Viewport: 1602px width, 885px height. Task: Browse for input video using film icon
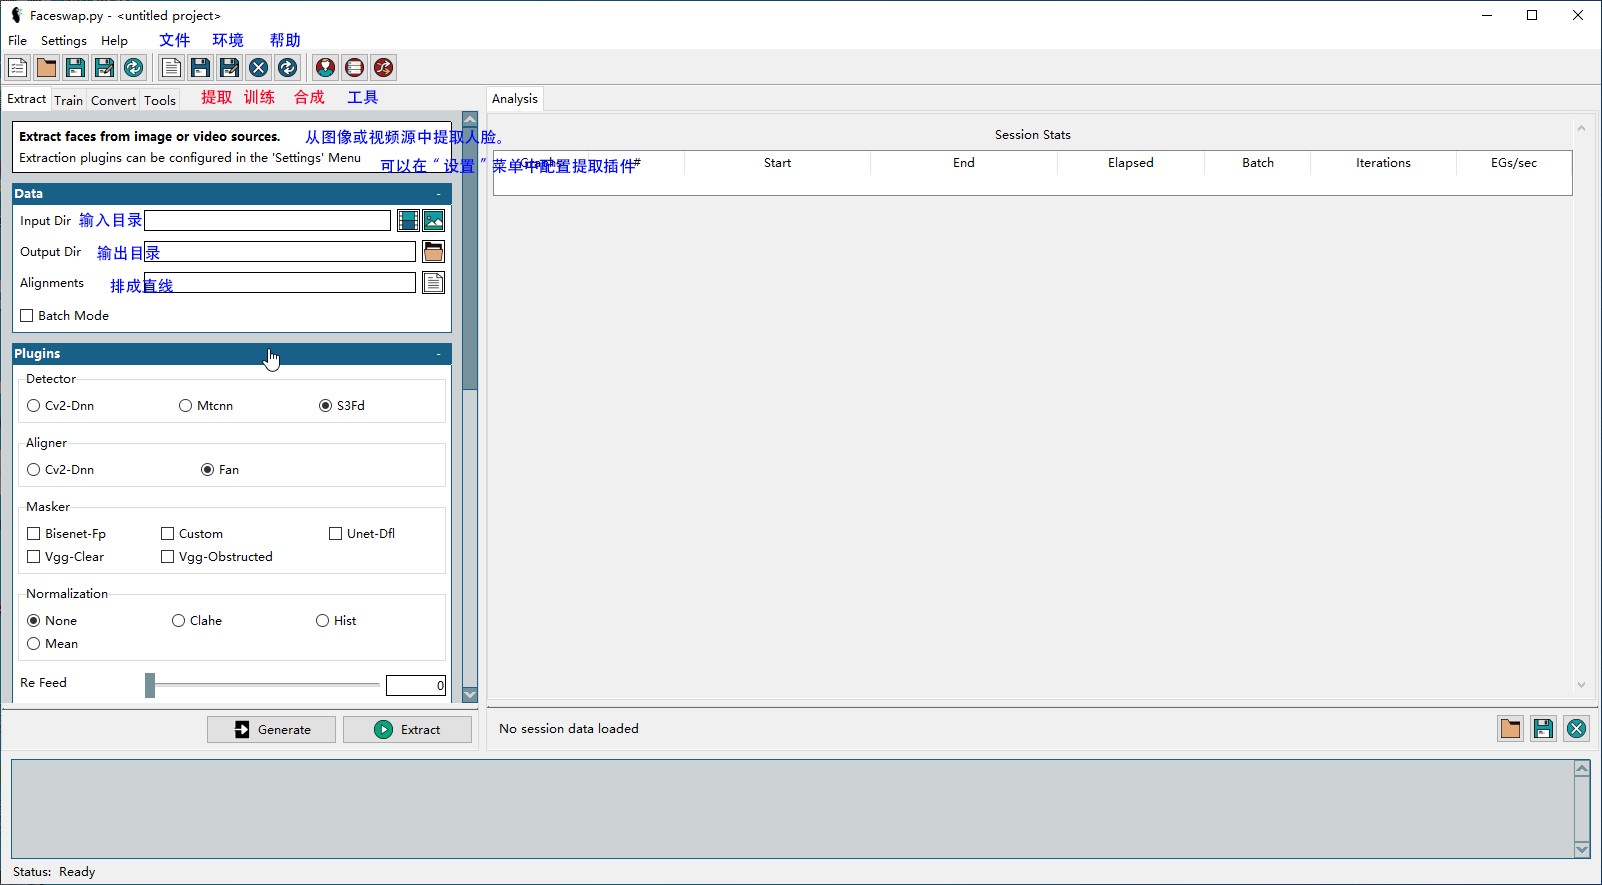(x=408, y=221)
